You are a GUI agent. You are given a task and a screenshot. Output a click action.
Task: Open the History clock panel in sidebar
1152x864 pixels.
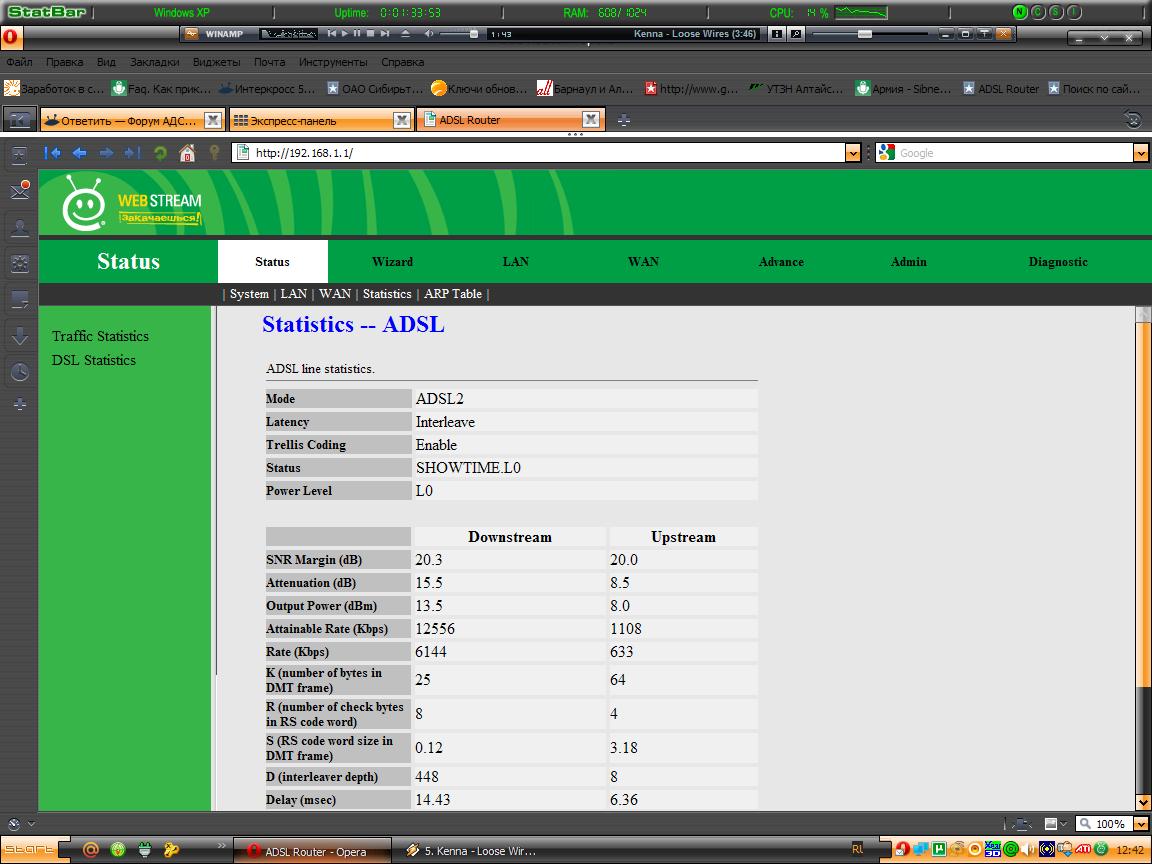19,372
